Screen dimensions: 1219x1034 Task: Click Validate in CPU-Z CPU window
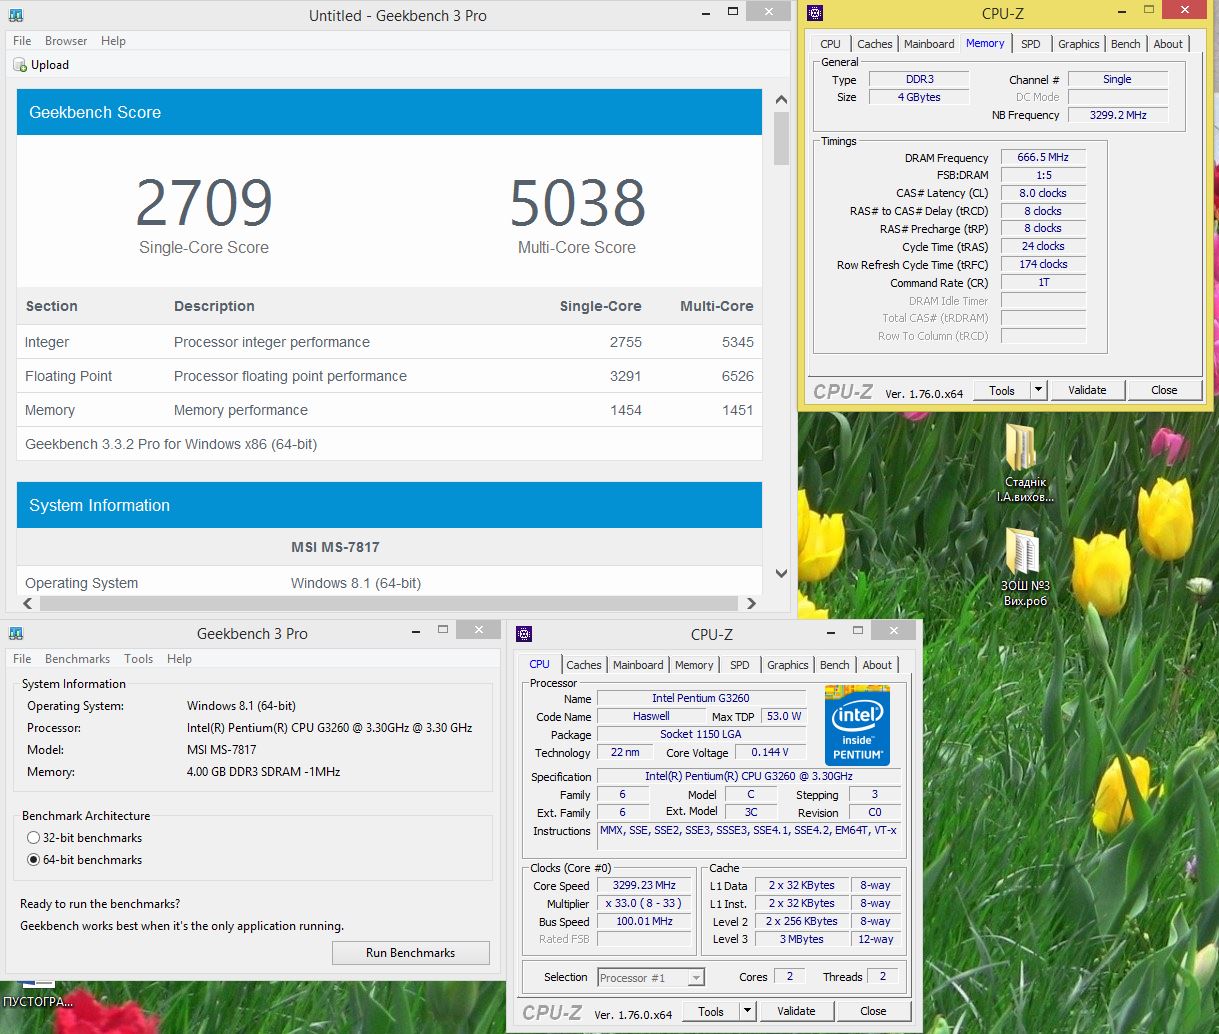[796, 1011]
